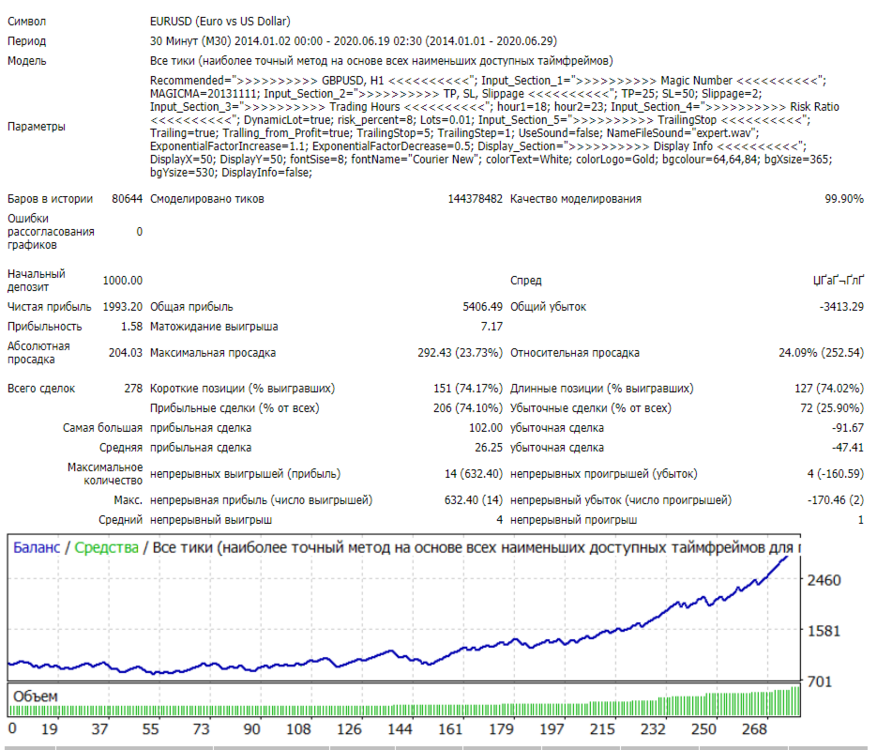
Task: Click the modelled ticks value 144378482
Action: pos(475,199)
